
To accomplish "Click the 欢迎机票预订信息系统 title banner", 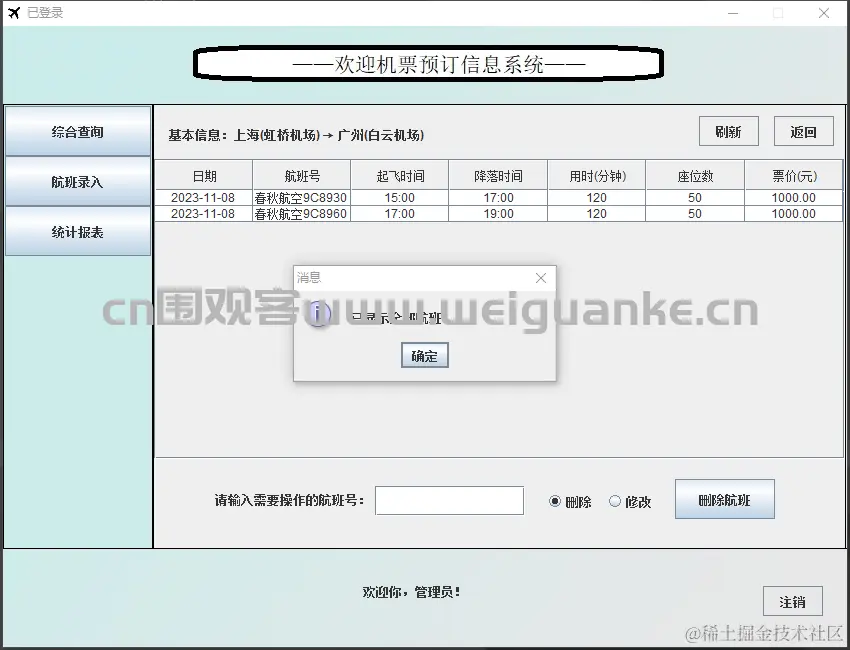I will [428, 64].
